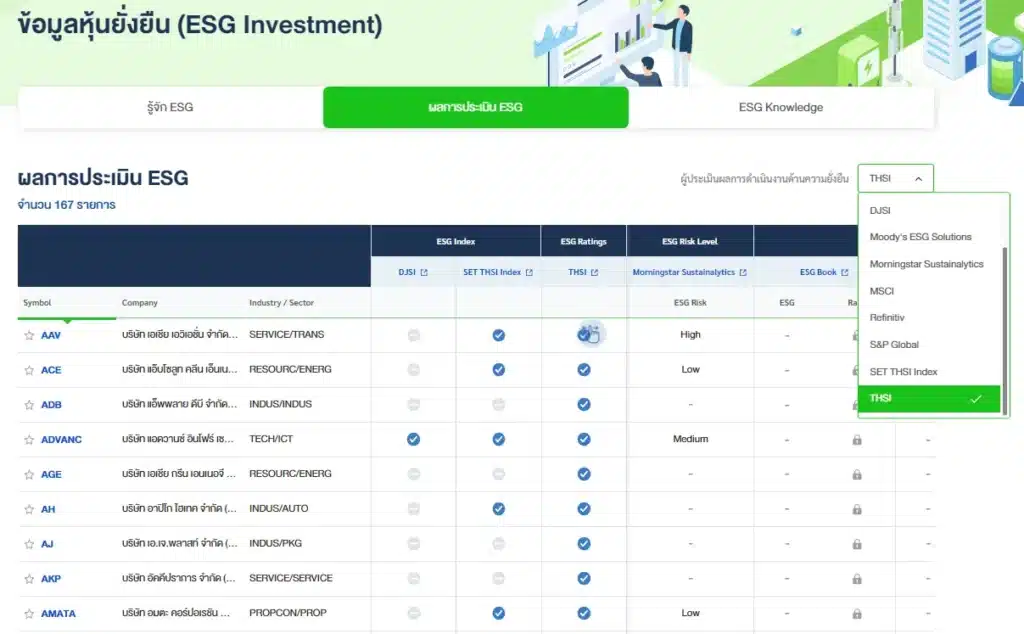Open THSI external link icon in ESG Ratings
The height and width of the screenshot is (634, 1024).
594,272
